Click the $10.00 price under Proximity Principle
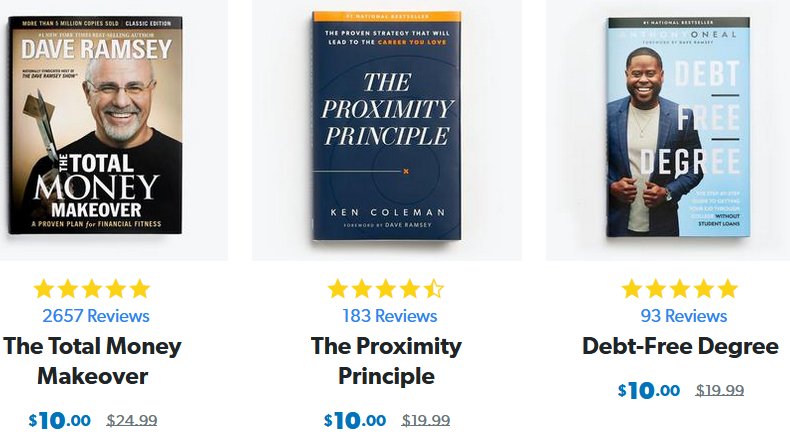 (x=355, y=421)
